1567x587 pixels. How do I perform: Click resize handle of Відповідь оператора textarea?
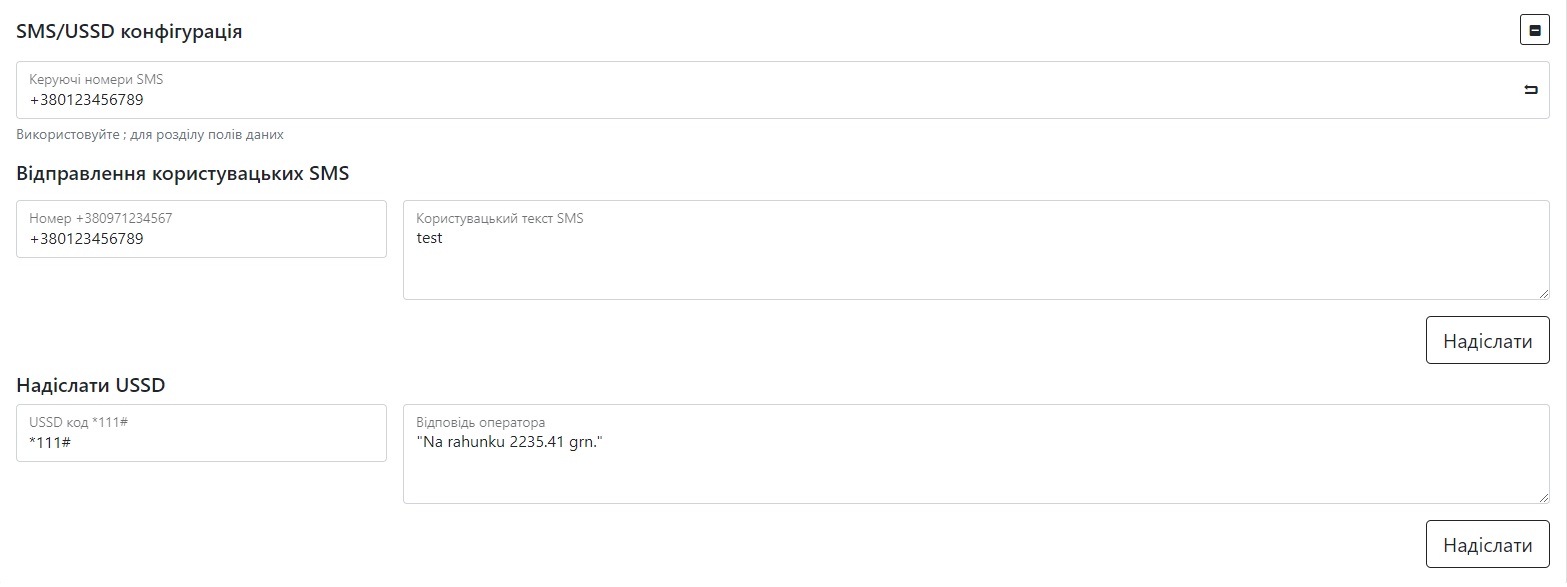click(x=1543, y=497)
